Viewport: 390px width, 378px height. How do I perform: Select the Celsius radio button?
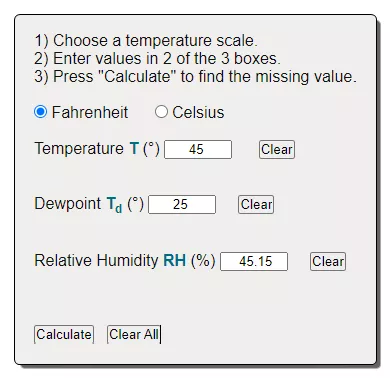[x=161, y=112]
